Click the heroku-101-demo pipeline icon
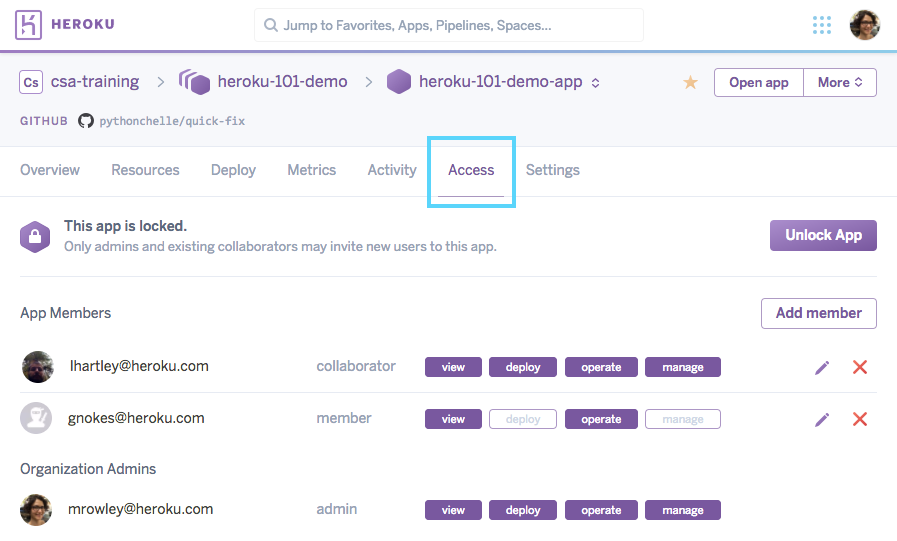 (195, 82)
